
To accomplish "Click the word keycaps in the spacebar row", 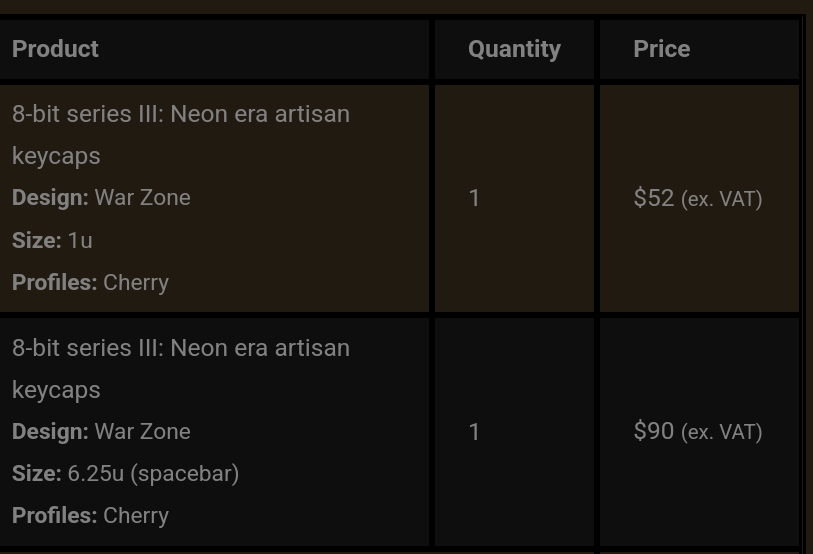I will pos(56,390).
